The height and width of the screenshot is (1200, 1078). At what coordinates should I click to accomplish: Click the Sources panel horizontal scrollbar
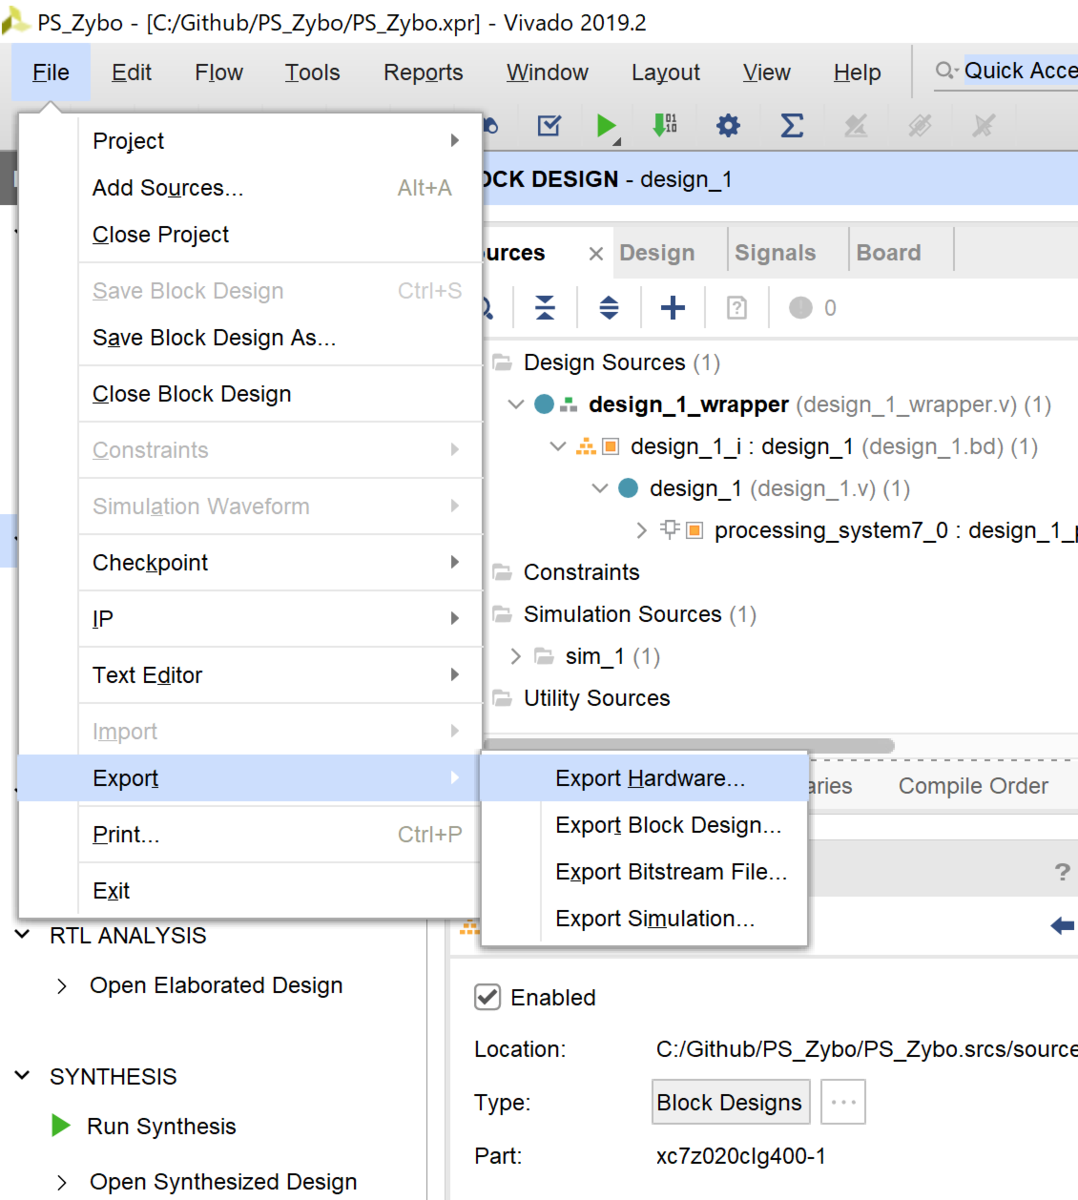click(x=688, y=745)
